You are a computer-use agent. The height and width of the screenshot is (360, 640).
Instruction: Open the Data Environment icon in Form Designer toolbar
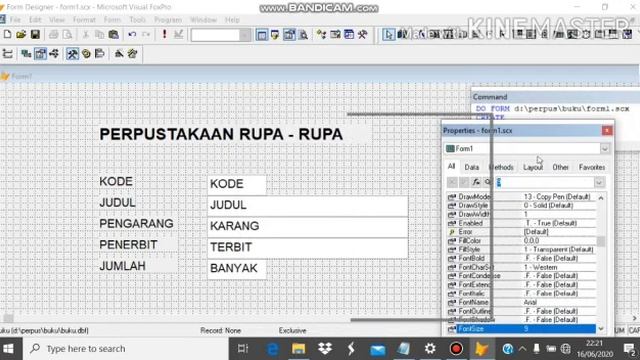(26, 53)
